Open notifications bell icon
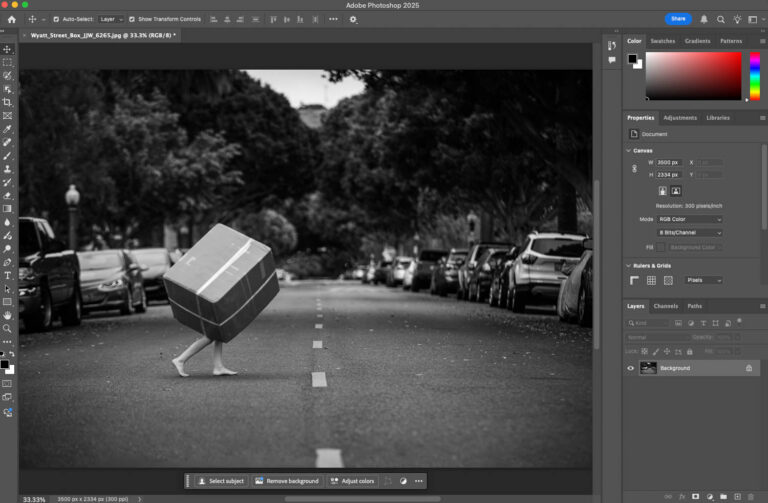Viewport: 768px width, 503px height. (x=704, y=19)
